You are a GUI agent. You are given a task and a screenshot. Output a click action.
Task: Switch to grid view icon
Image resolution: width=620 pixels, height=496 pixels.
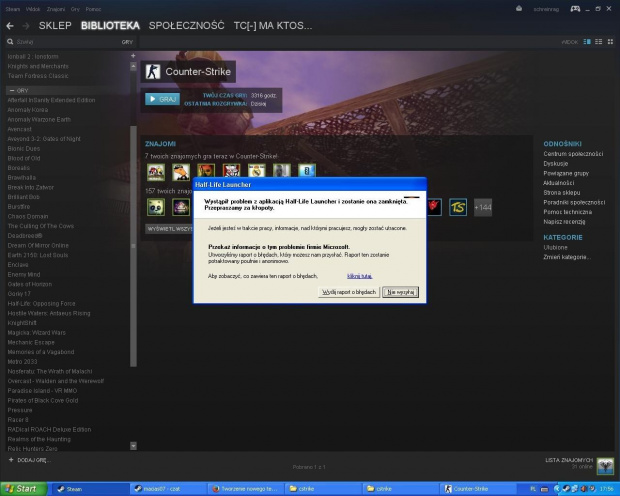click(x=610, y=42)
